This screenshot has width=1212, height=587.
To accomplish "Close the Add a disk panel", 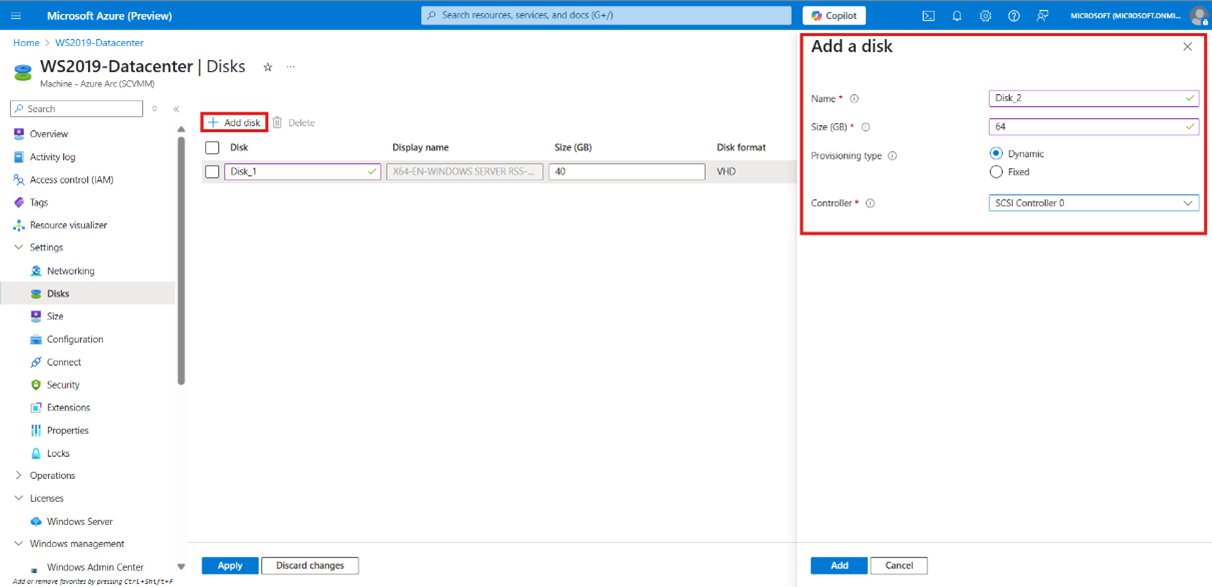I will pyautogui.click(x=1187, y=47).
